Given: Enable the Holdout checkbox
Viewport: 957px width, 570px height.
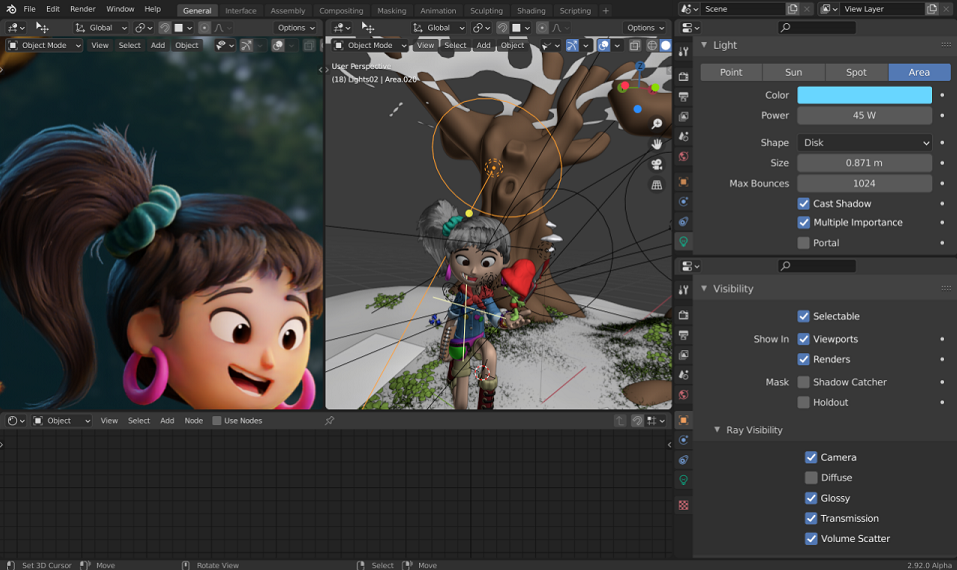Looking at the screenshot, I should (803, 402).
